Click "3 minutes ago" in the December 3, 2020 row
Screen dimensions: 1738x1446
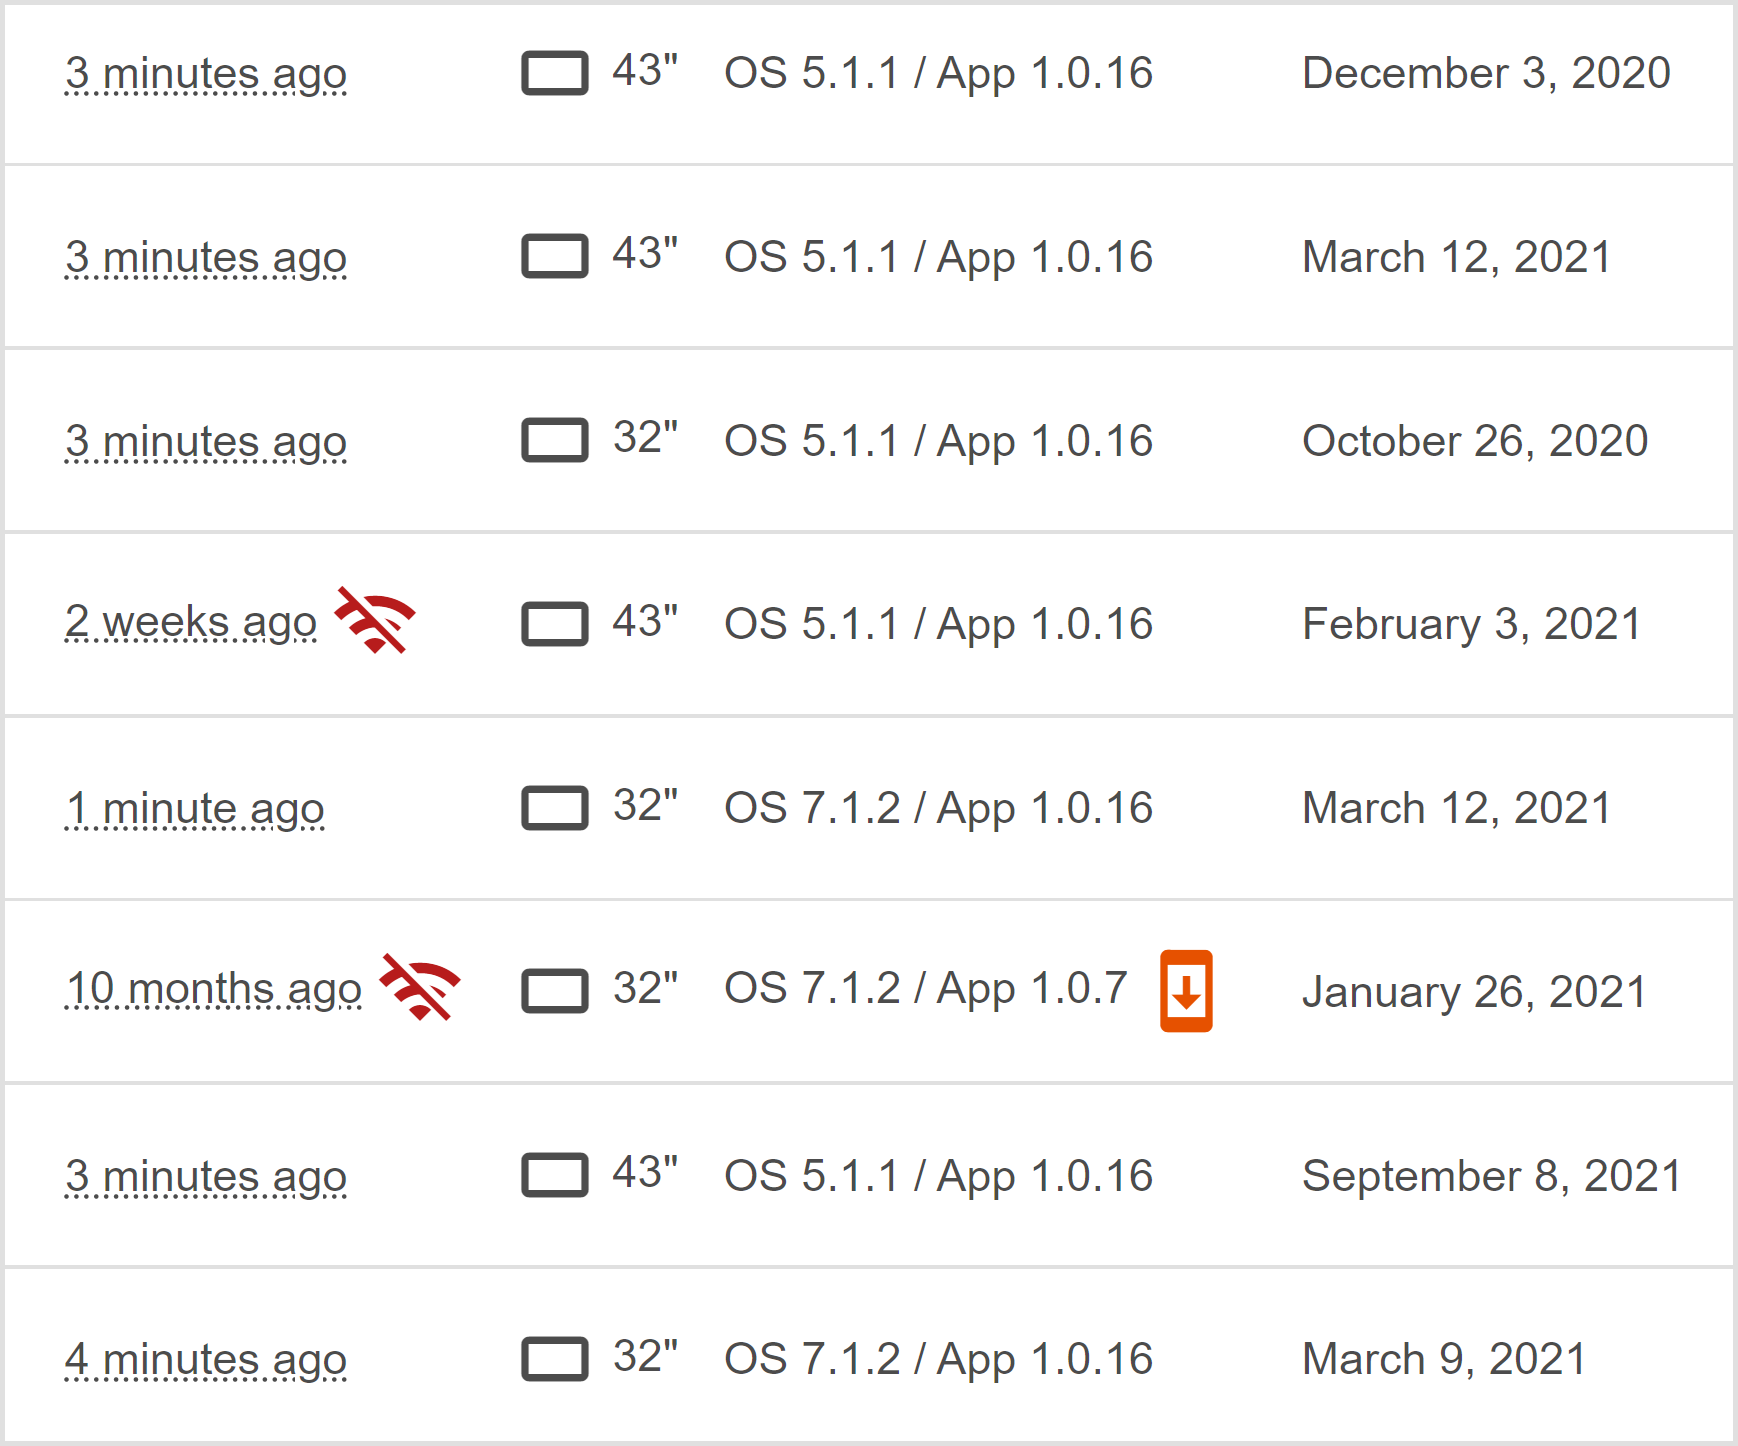(x=206, y=74)
